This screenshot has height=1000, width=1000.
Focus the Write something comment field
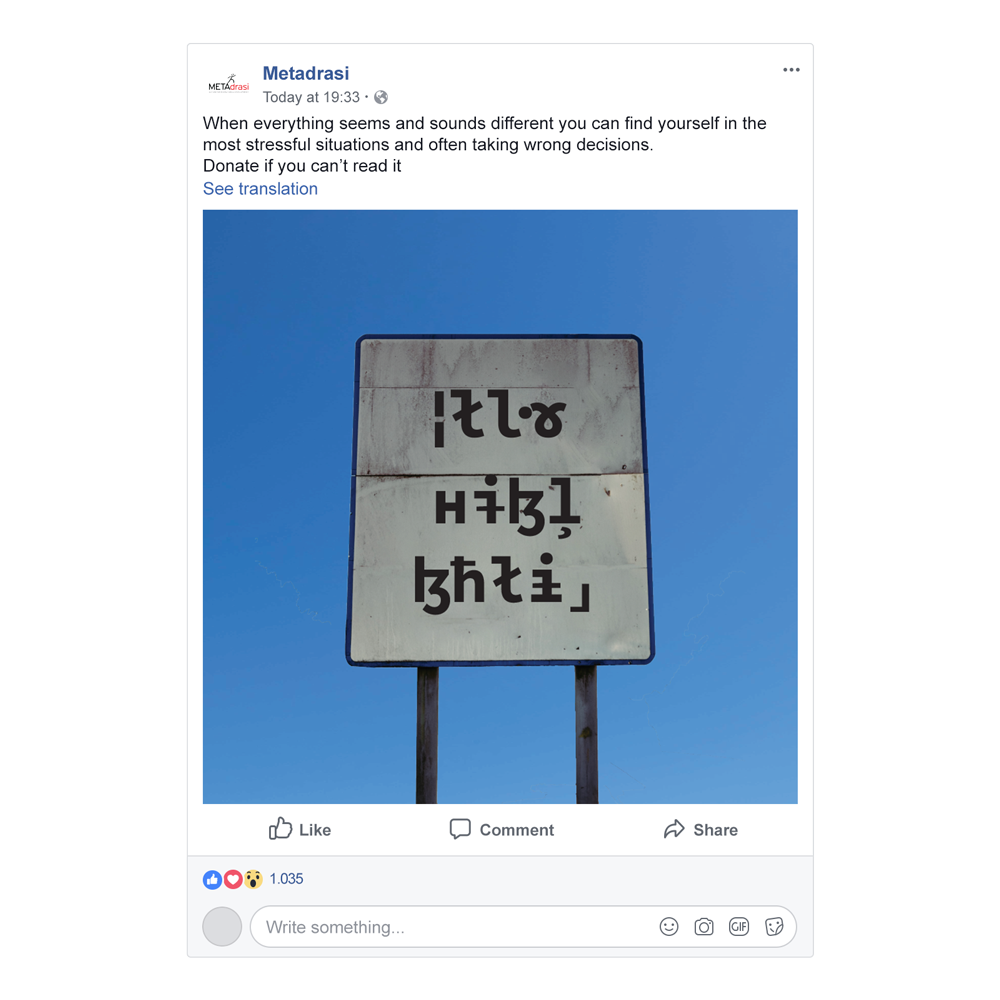coord(523,927)
